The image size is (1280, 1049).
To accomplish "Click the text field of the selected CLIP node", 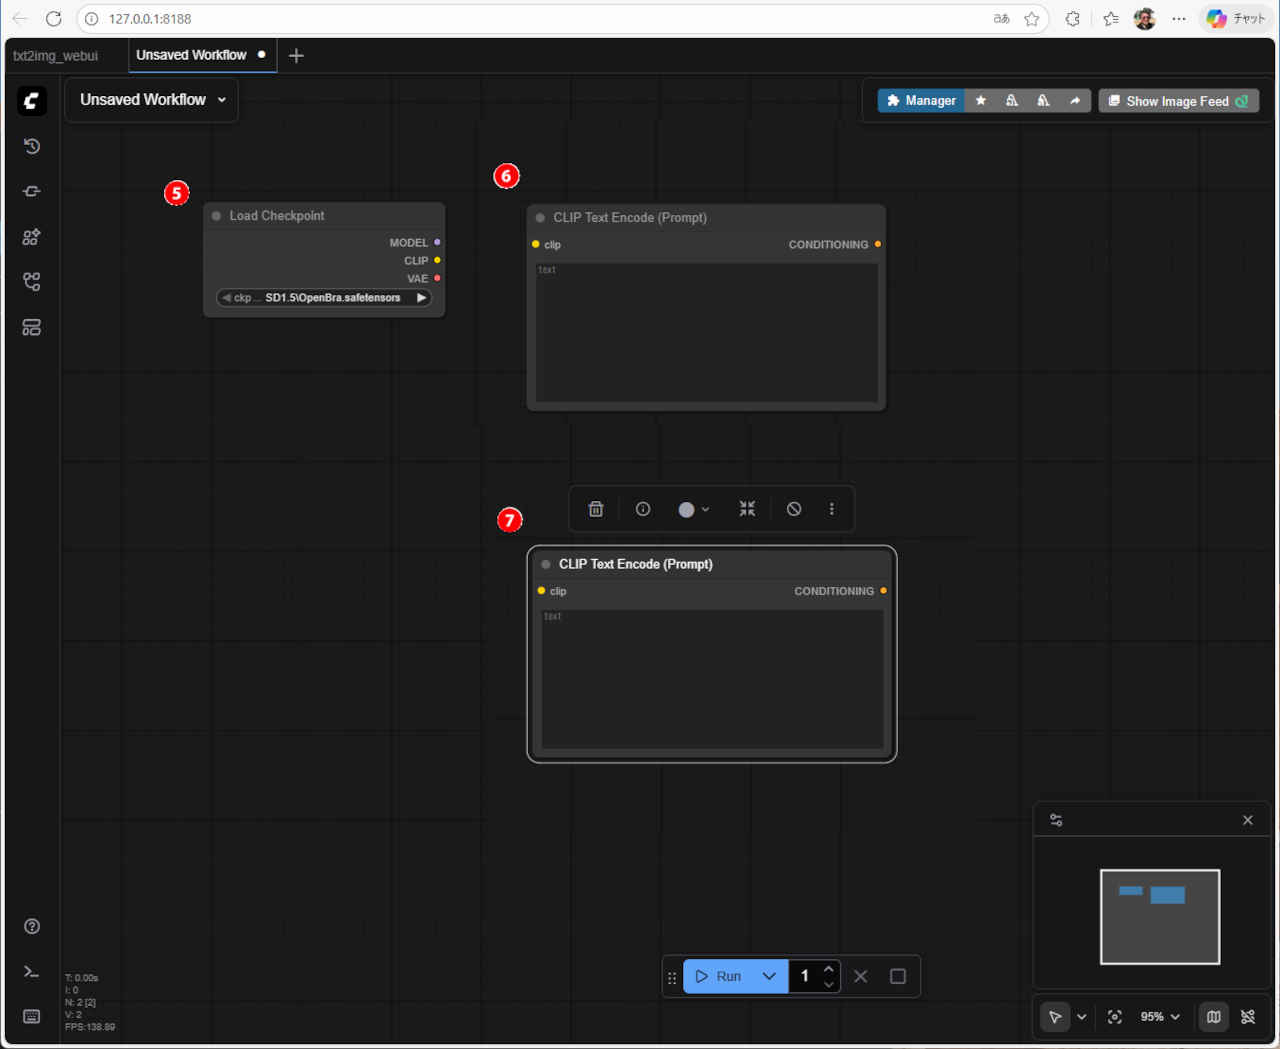I will [x=712, y=680].
